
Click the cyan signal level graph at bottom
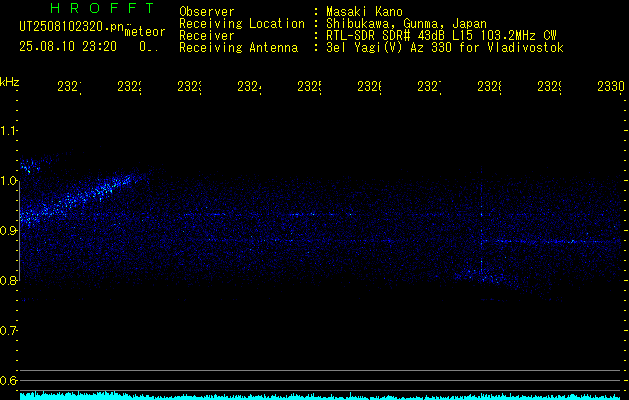[322, 396]
